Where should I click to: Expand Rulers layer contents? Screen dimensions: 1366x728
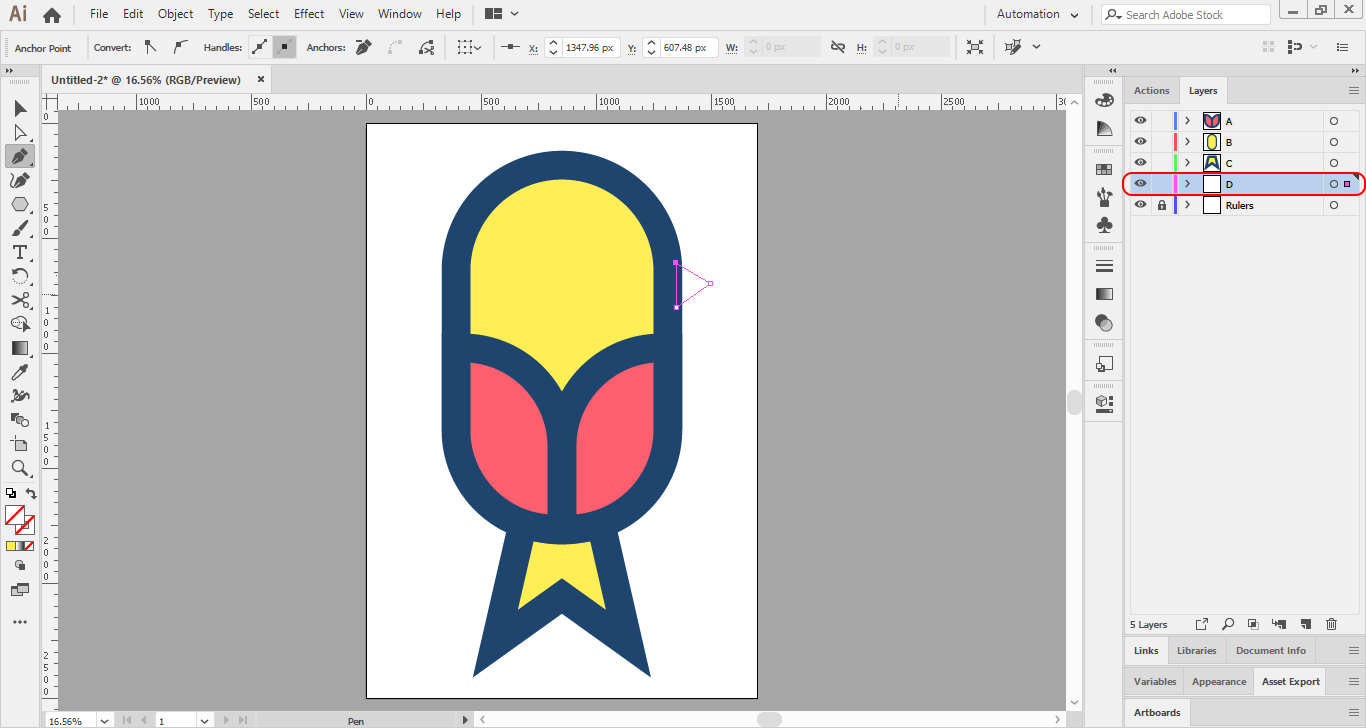click(1187, 205)
